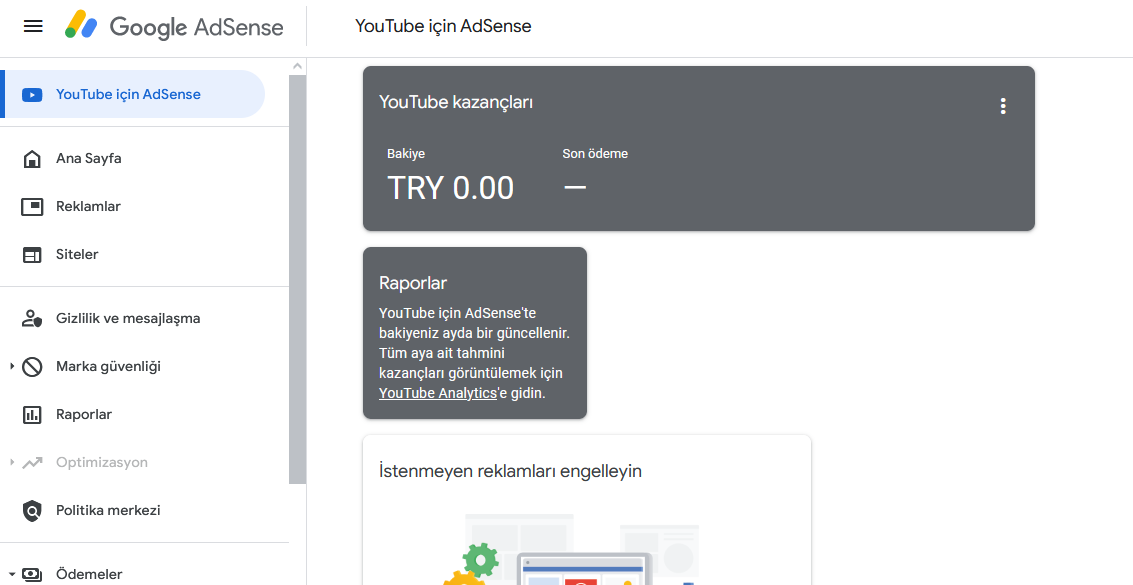Click the sidebar scroll up arrow
The width and height of the screenshot is (1133, 585).
[x=297, y=66]
